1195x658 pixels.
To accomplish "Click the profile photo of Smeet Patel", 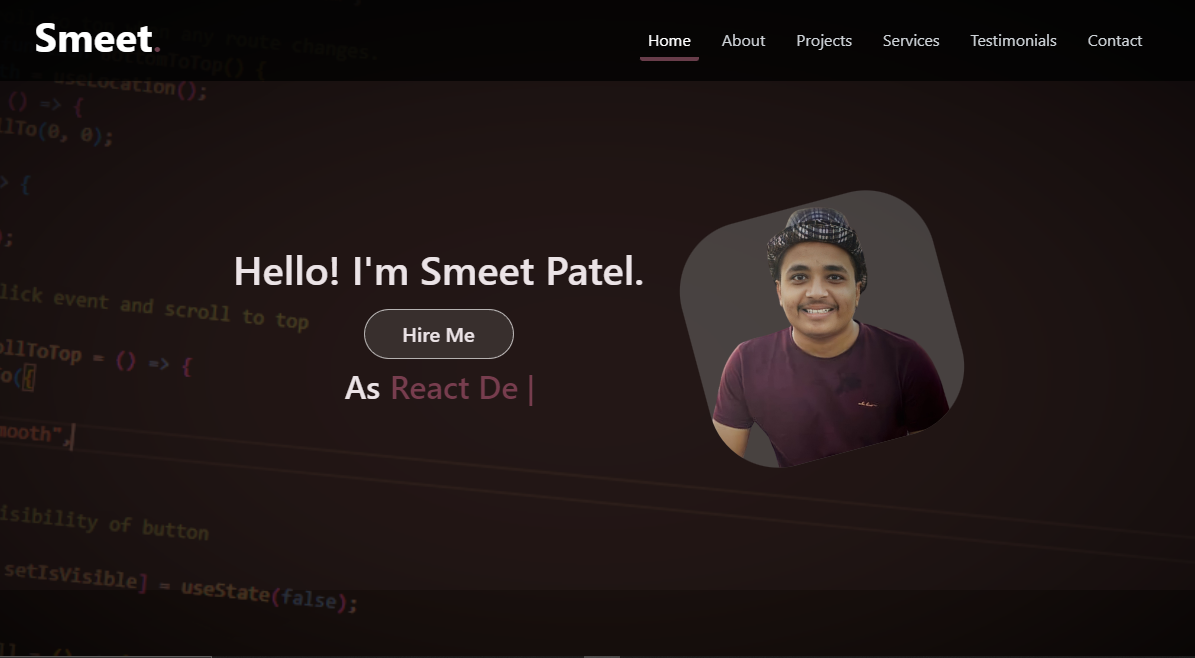I will (x=822, y=329).
